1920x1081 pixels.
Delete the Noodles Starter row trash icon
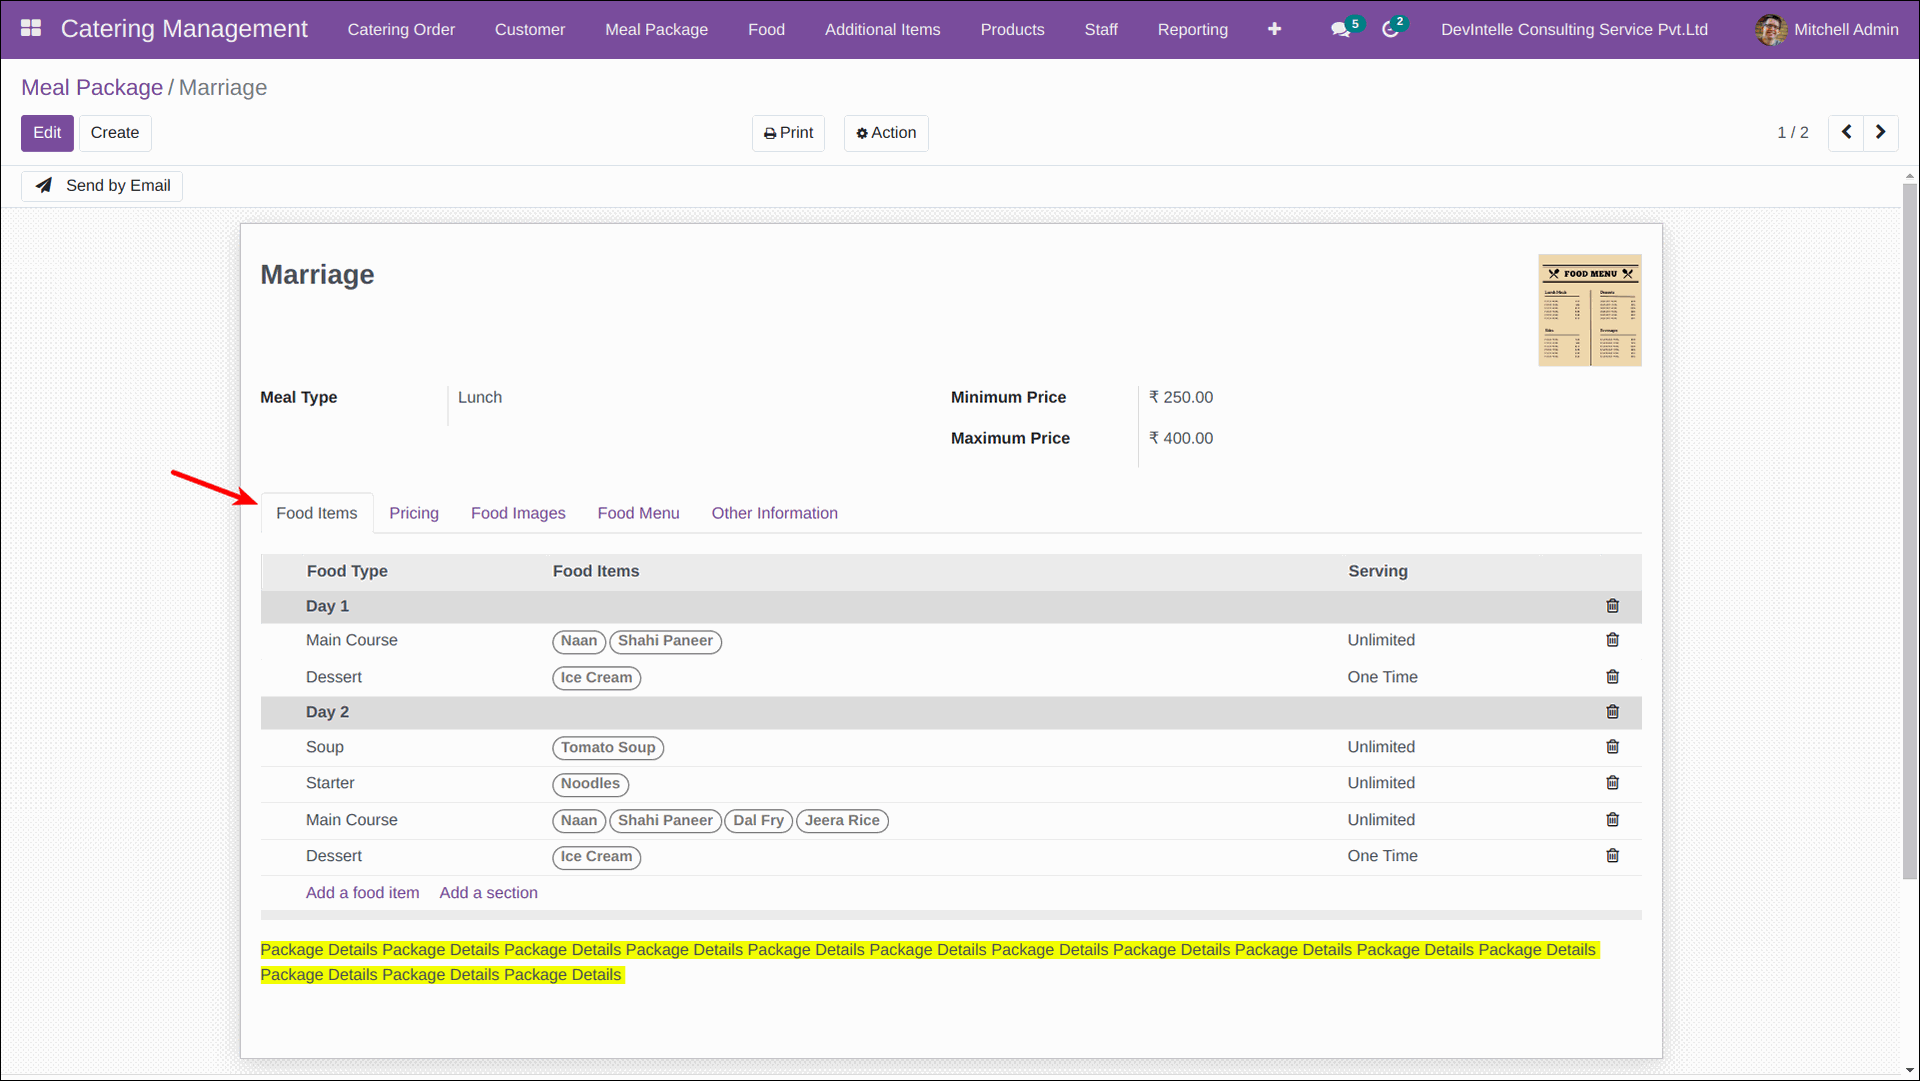[1612, 783]
